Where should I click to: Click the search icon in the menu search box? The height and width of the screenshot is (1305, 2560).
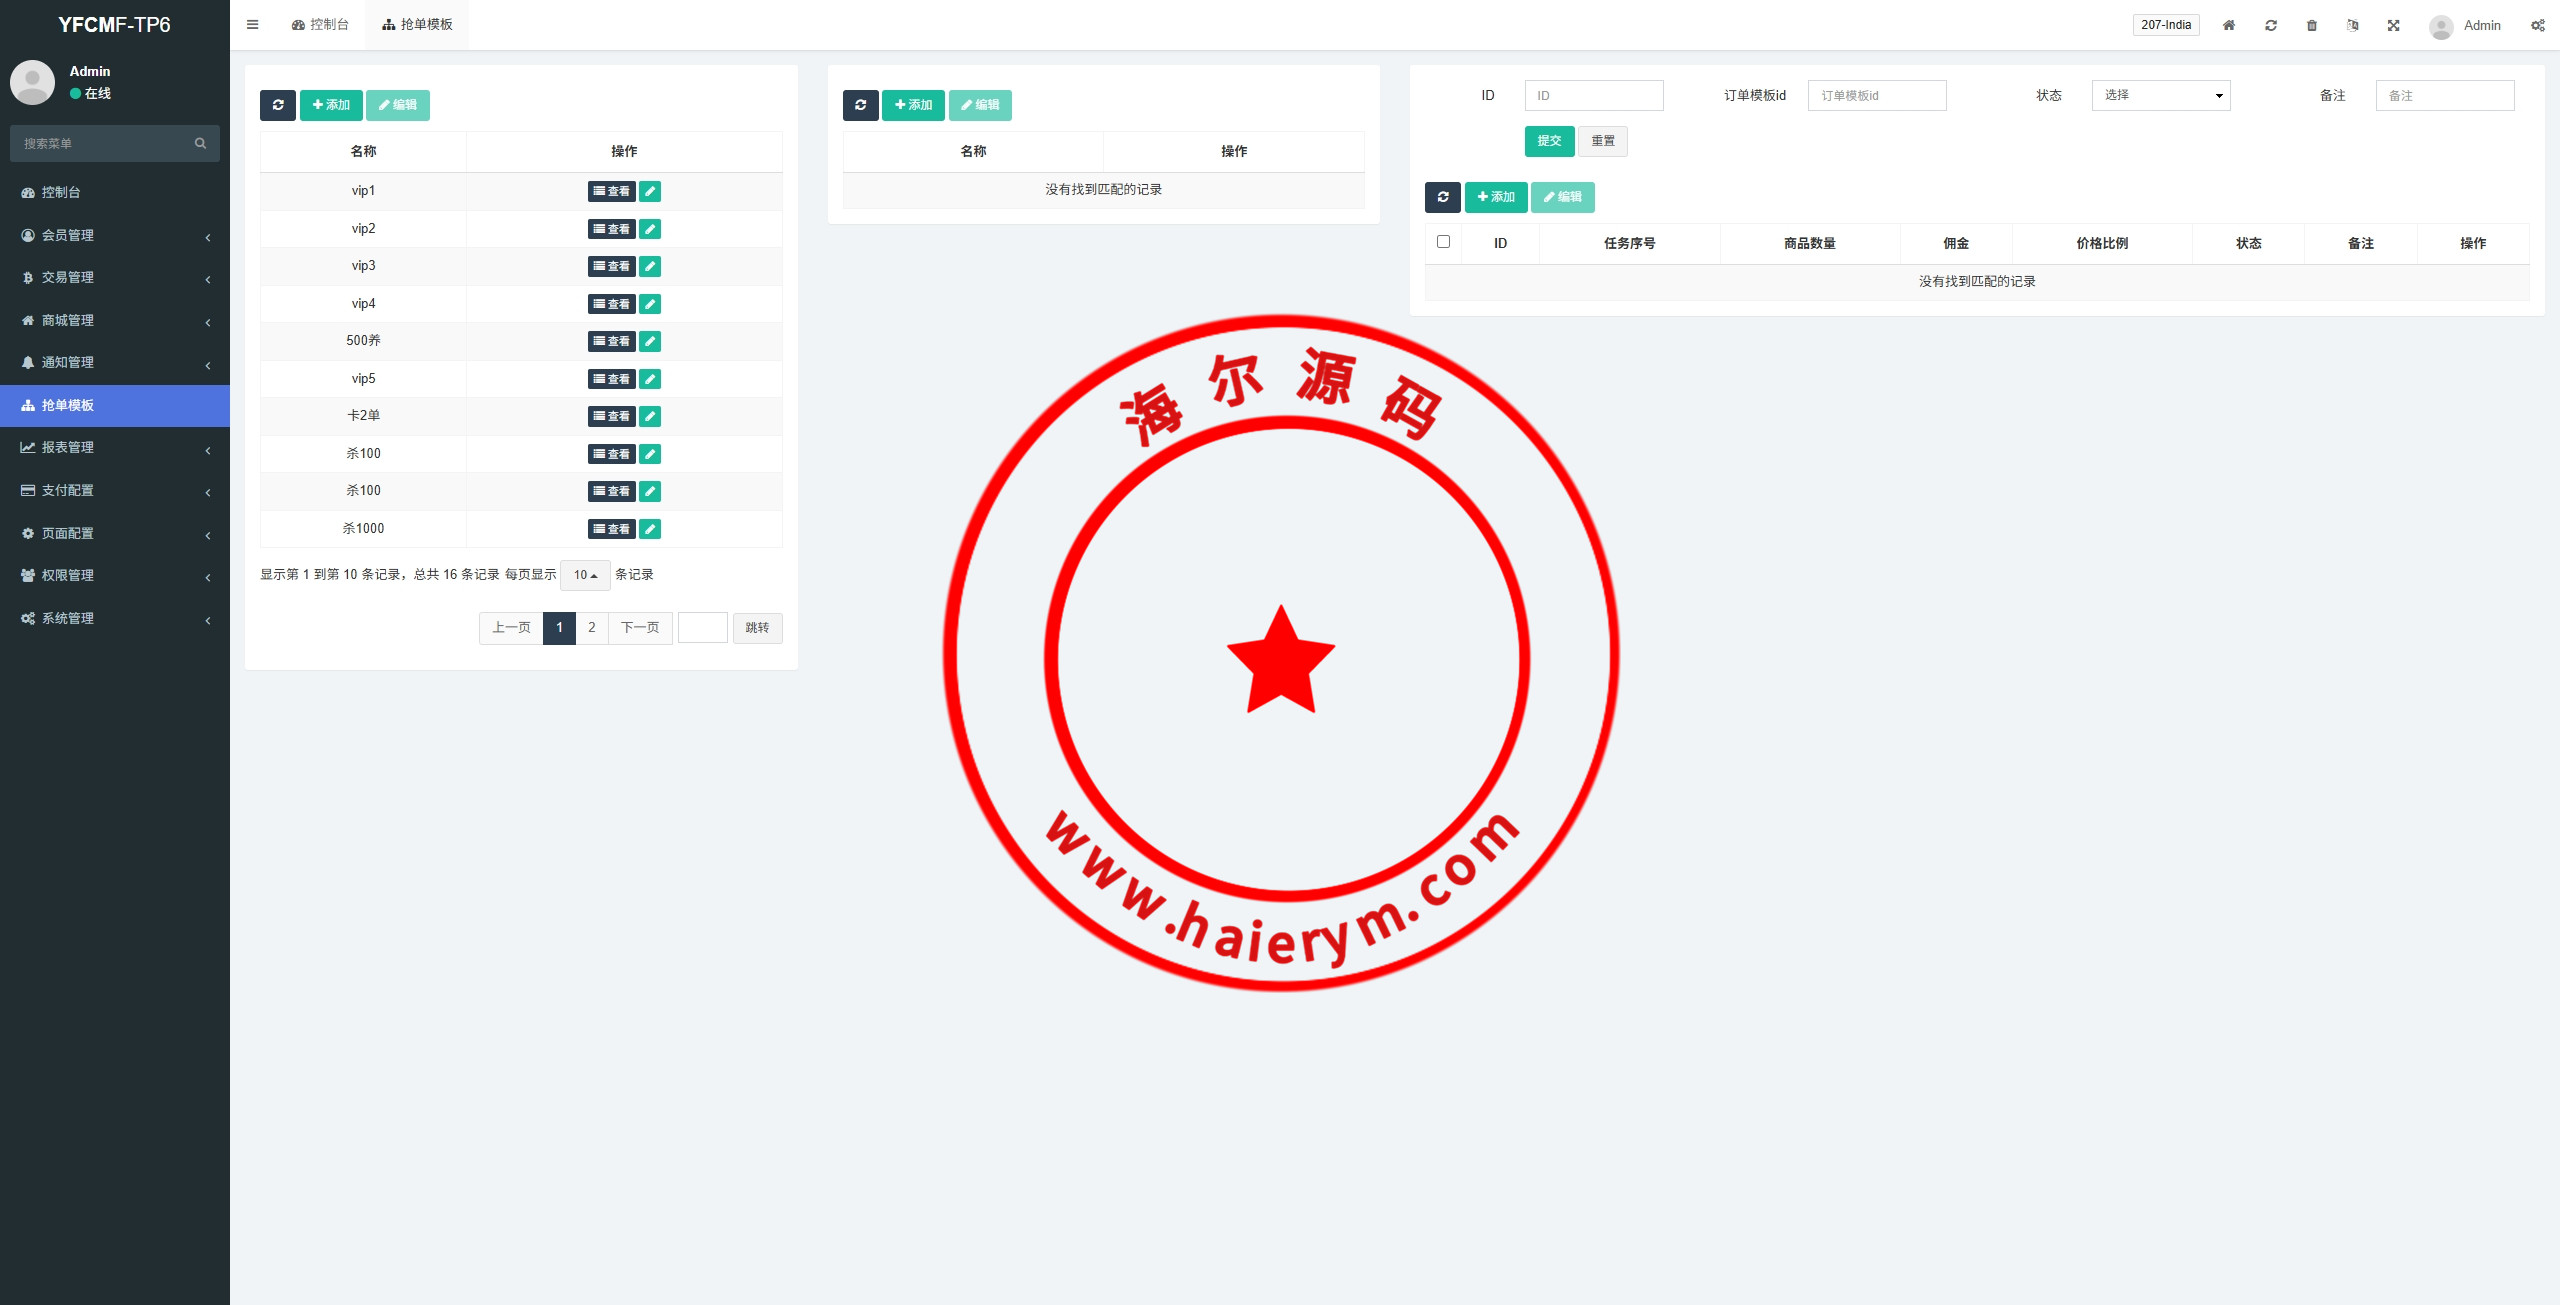pyautogui.click(x=200, y=144)
